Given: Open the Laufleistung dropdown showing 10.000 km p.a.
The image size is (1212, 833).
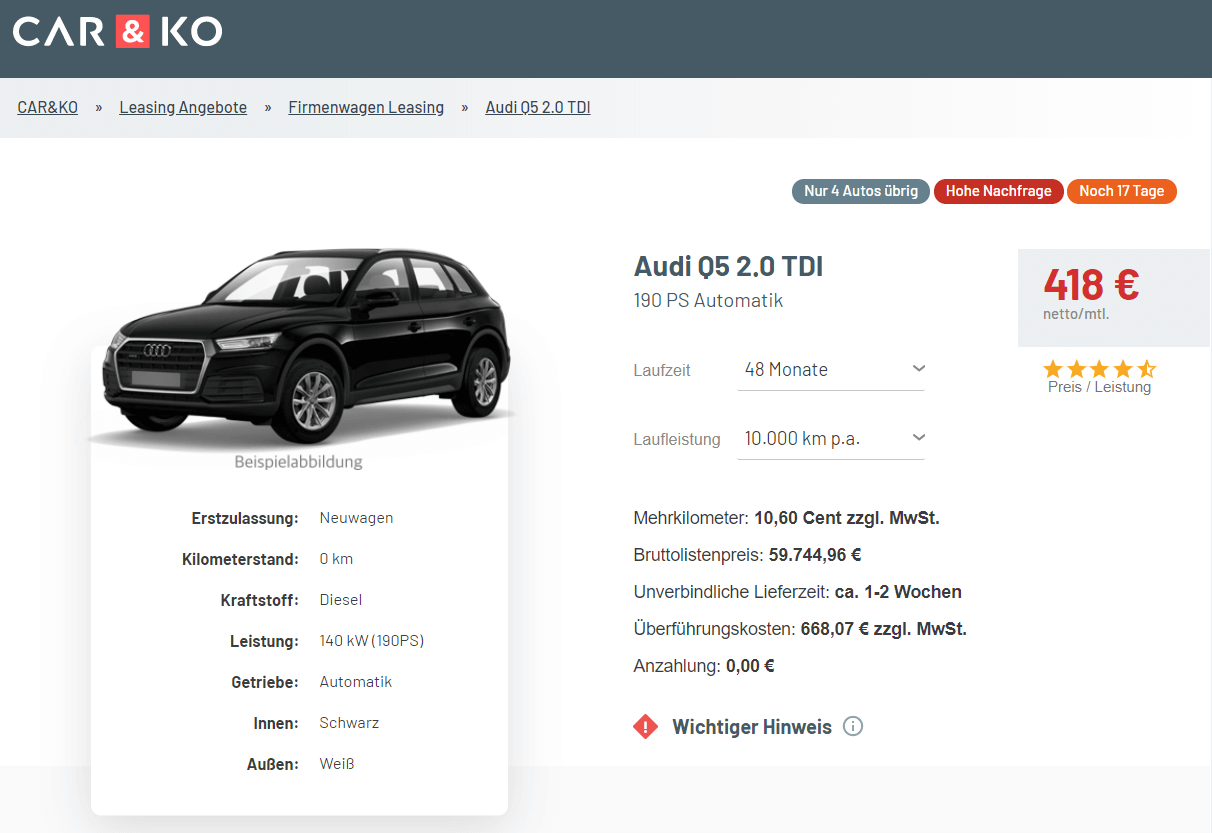Looking at the screenshot, I should 831,439.
